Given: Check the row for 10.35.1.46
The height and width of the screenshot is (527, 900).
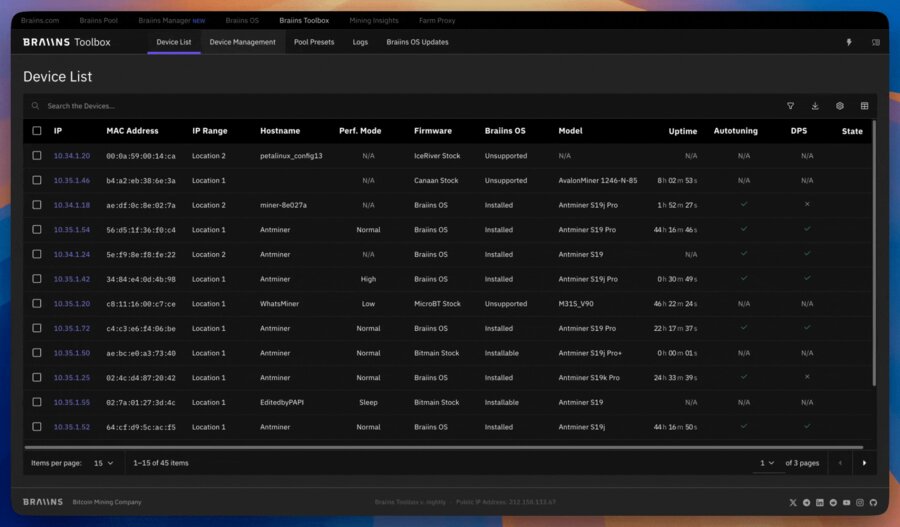Looking at the screenshot, I should (x=37, y=180).
